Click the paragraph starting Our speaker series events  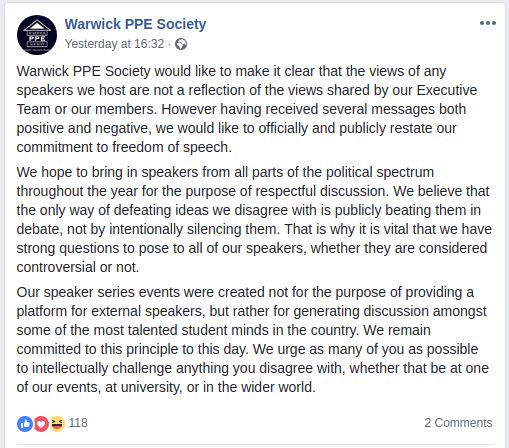click(252, 340)
